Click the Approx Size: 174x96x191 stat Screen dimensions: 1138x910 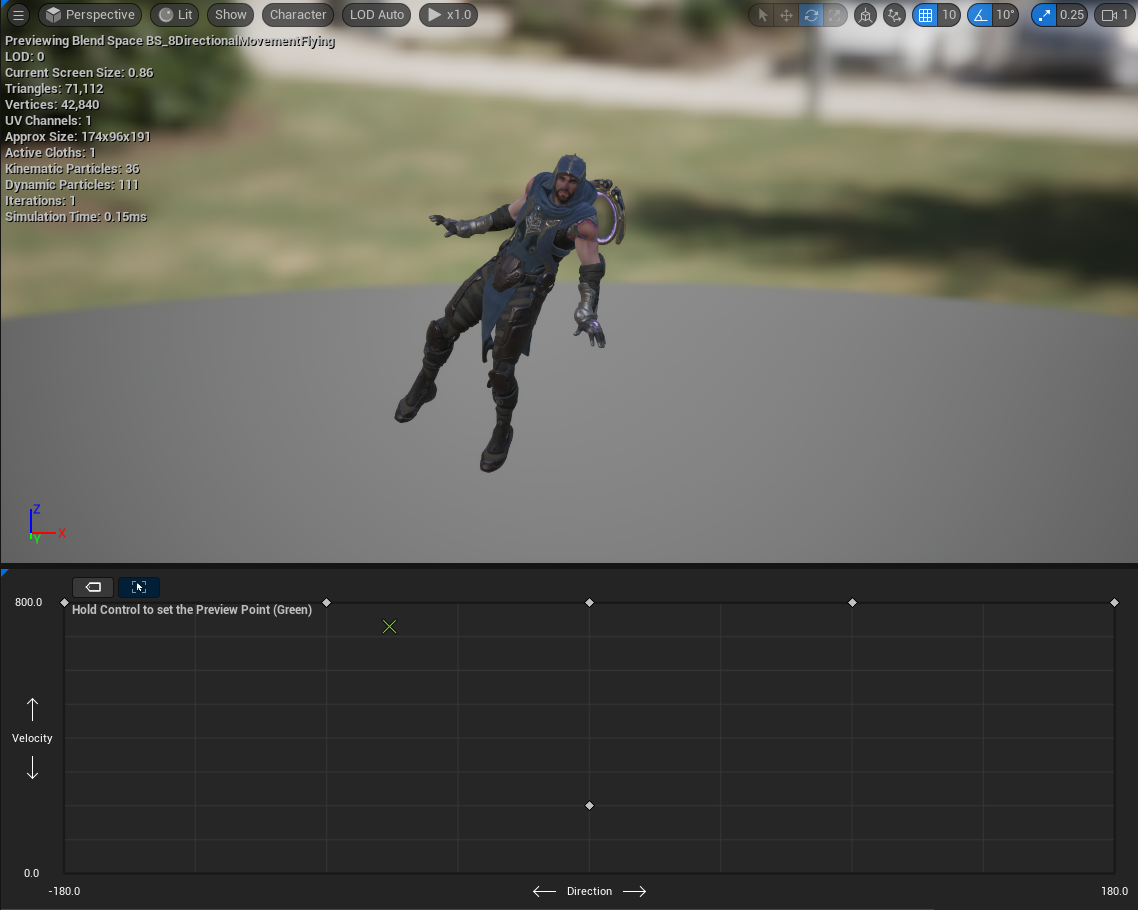pos(78,136)
